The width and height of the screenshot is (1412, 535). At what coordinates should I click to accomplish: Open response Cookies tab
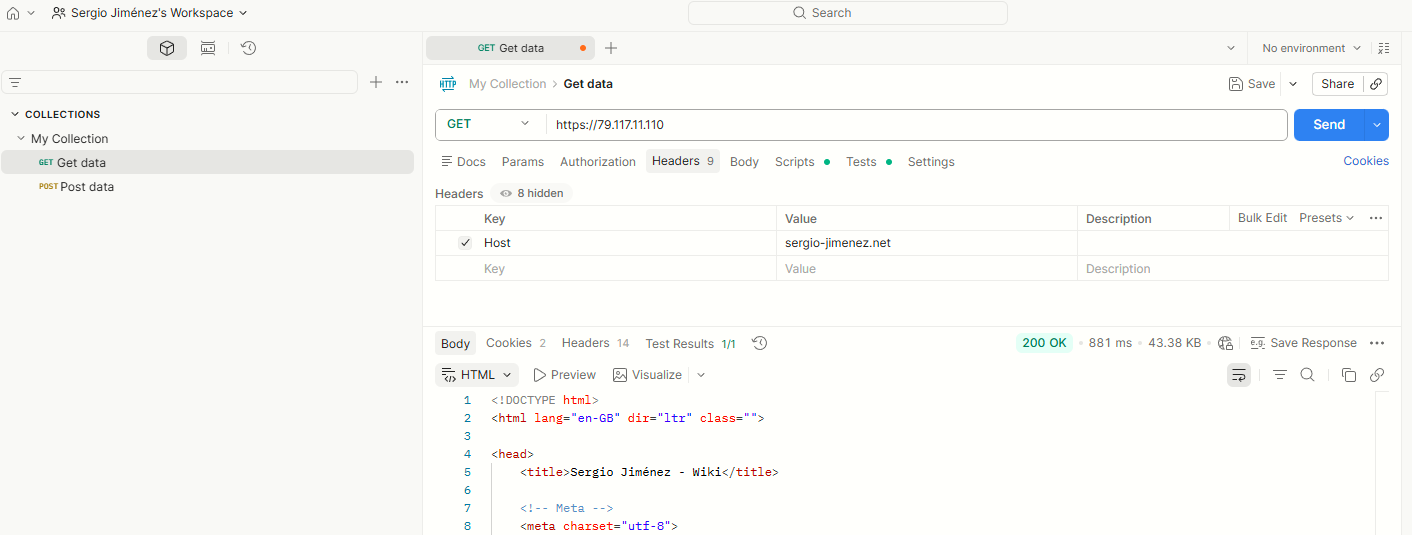pyautogui.click(x=516, y=343)
